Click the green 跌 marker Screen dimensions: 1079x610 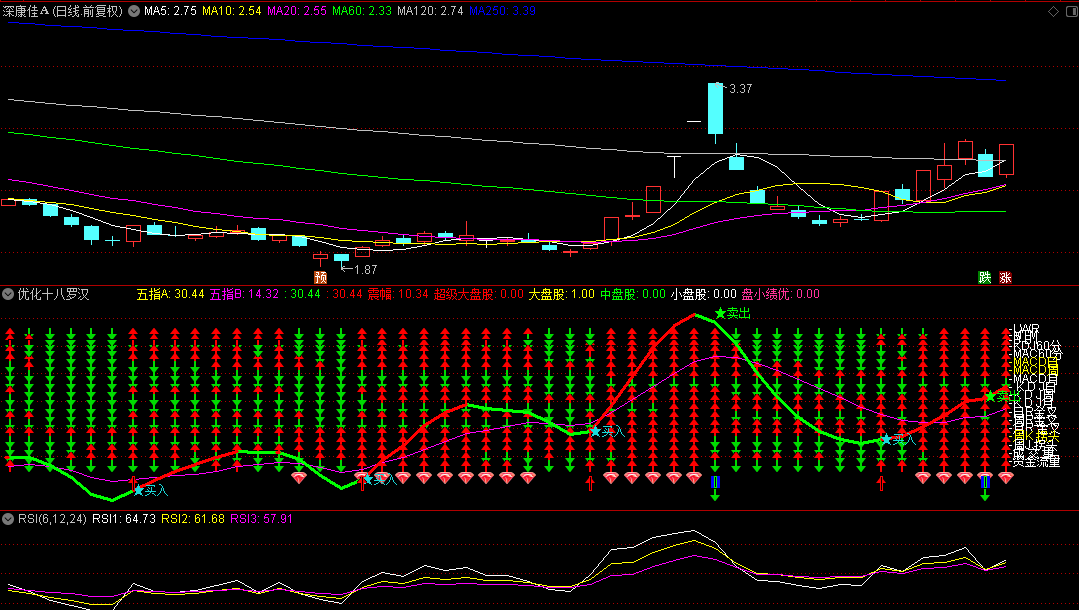click(985, 277)
